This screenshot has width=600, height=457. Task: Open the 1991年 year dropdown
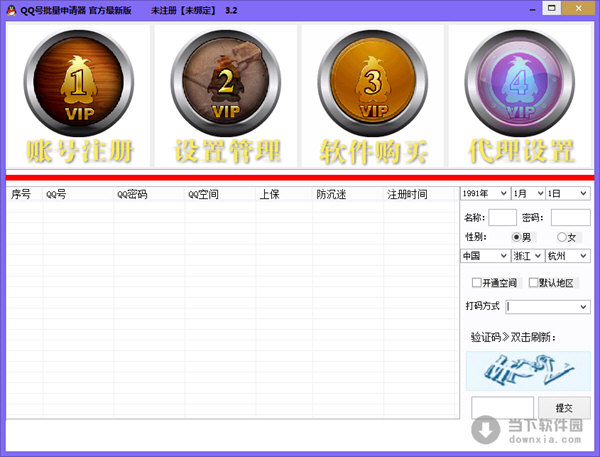click(x=485, y=194)
